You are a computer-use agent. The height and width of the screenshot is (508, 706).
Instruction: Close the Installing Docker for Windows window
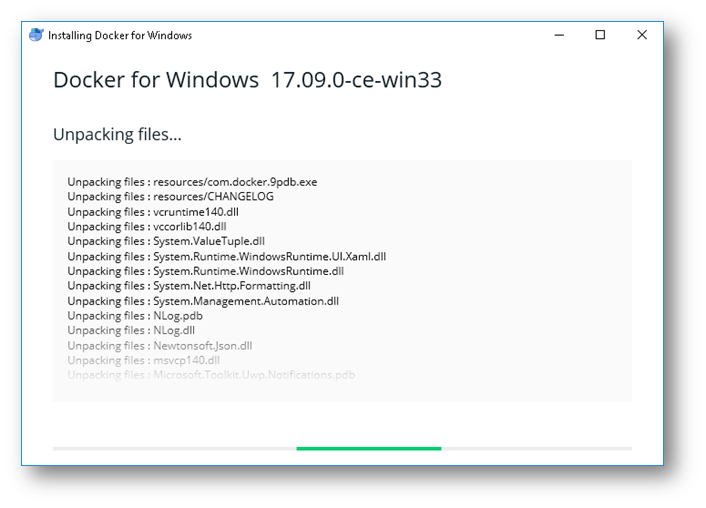[642, 35]
